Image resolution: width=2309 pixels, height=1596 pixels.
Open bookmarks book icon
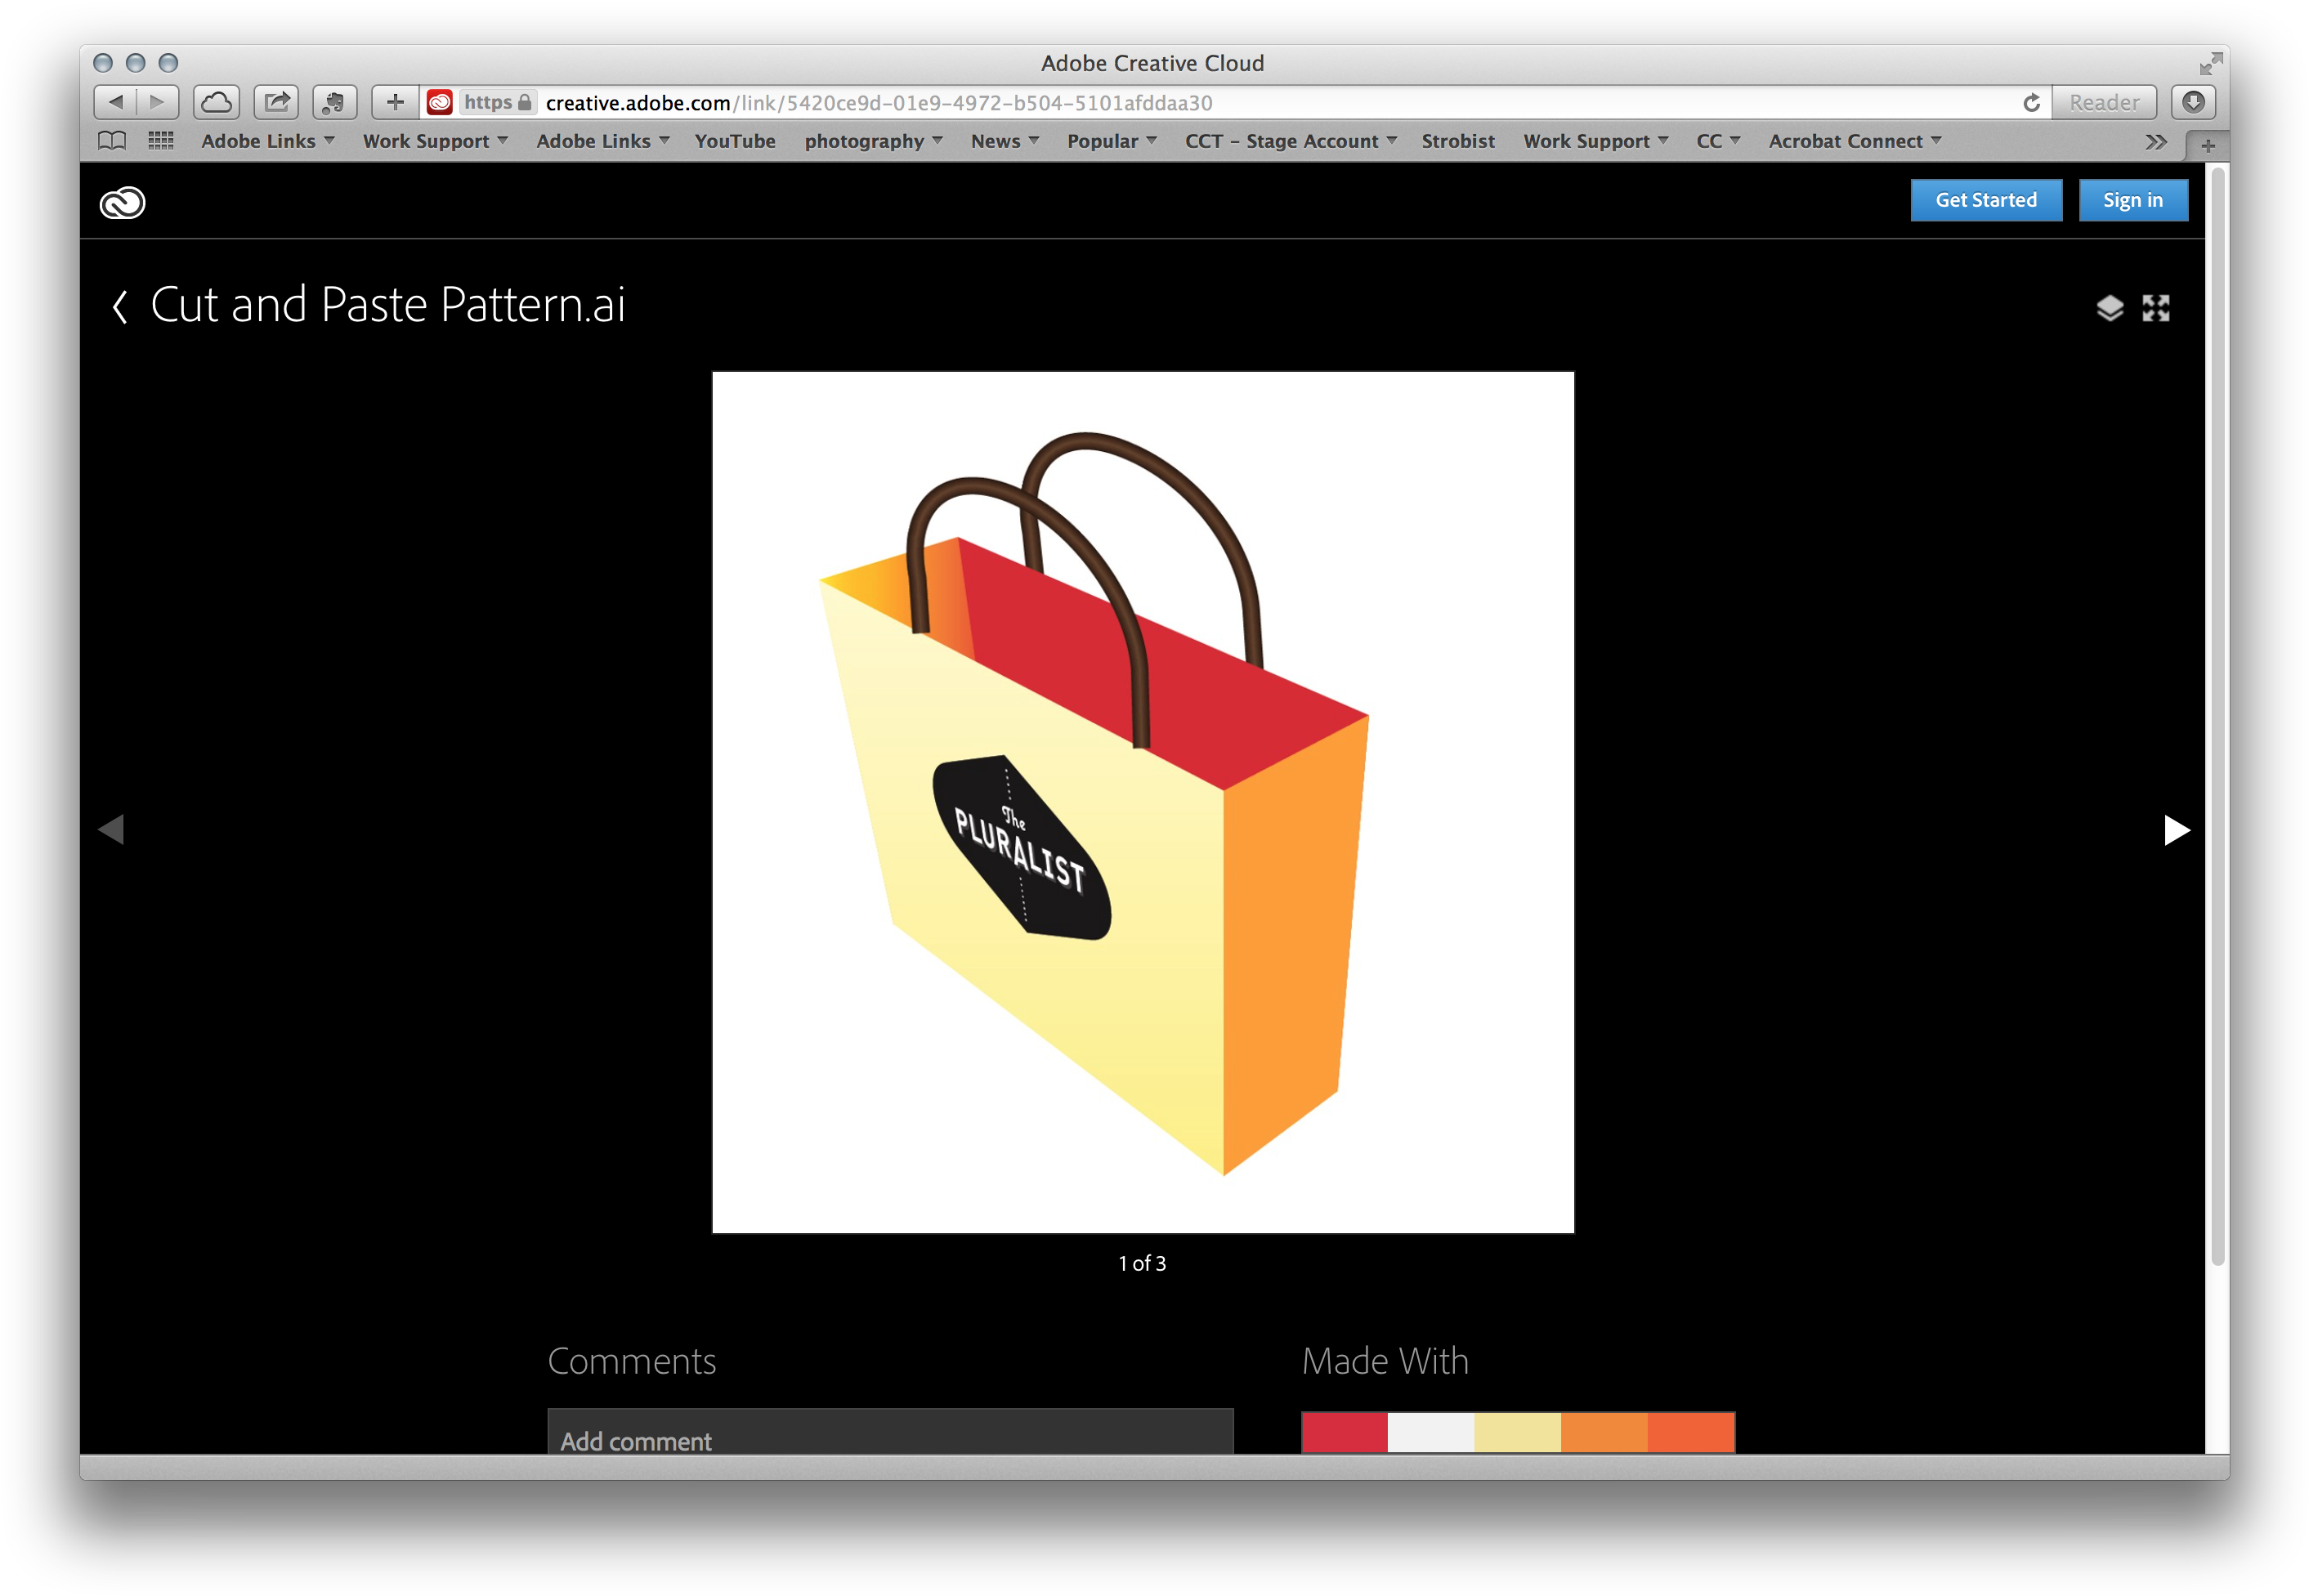tap(112, 141)
